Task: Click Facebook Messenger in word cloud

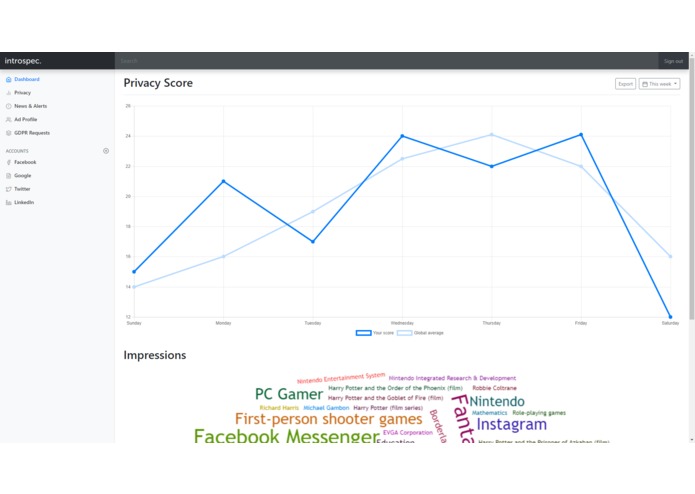Action: (x=287, y=436)
